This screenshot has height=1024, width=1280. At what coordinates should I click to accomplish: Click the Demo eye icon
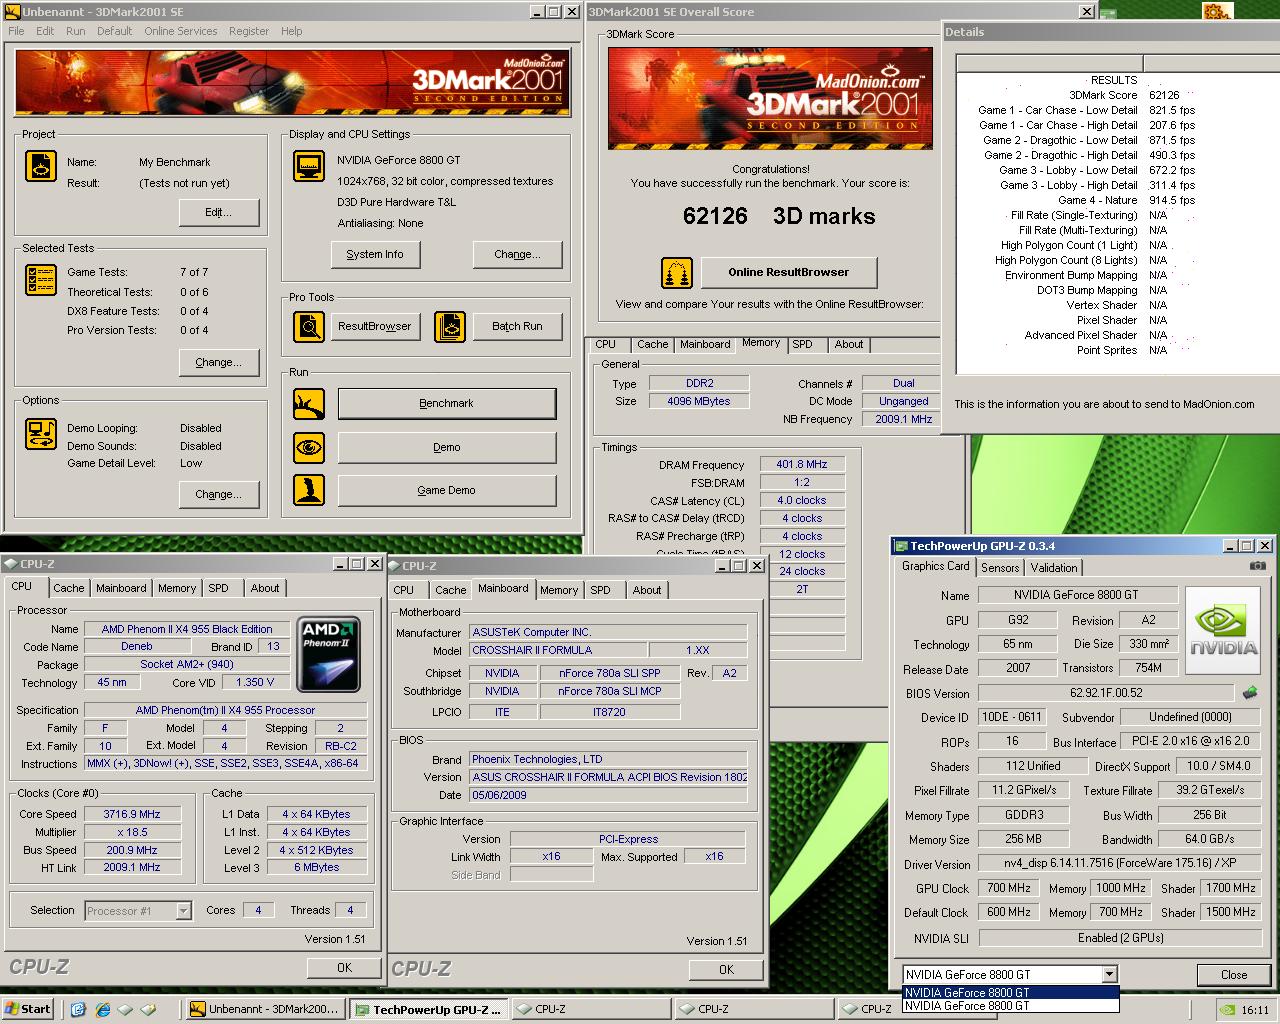[308, 447]
